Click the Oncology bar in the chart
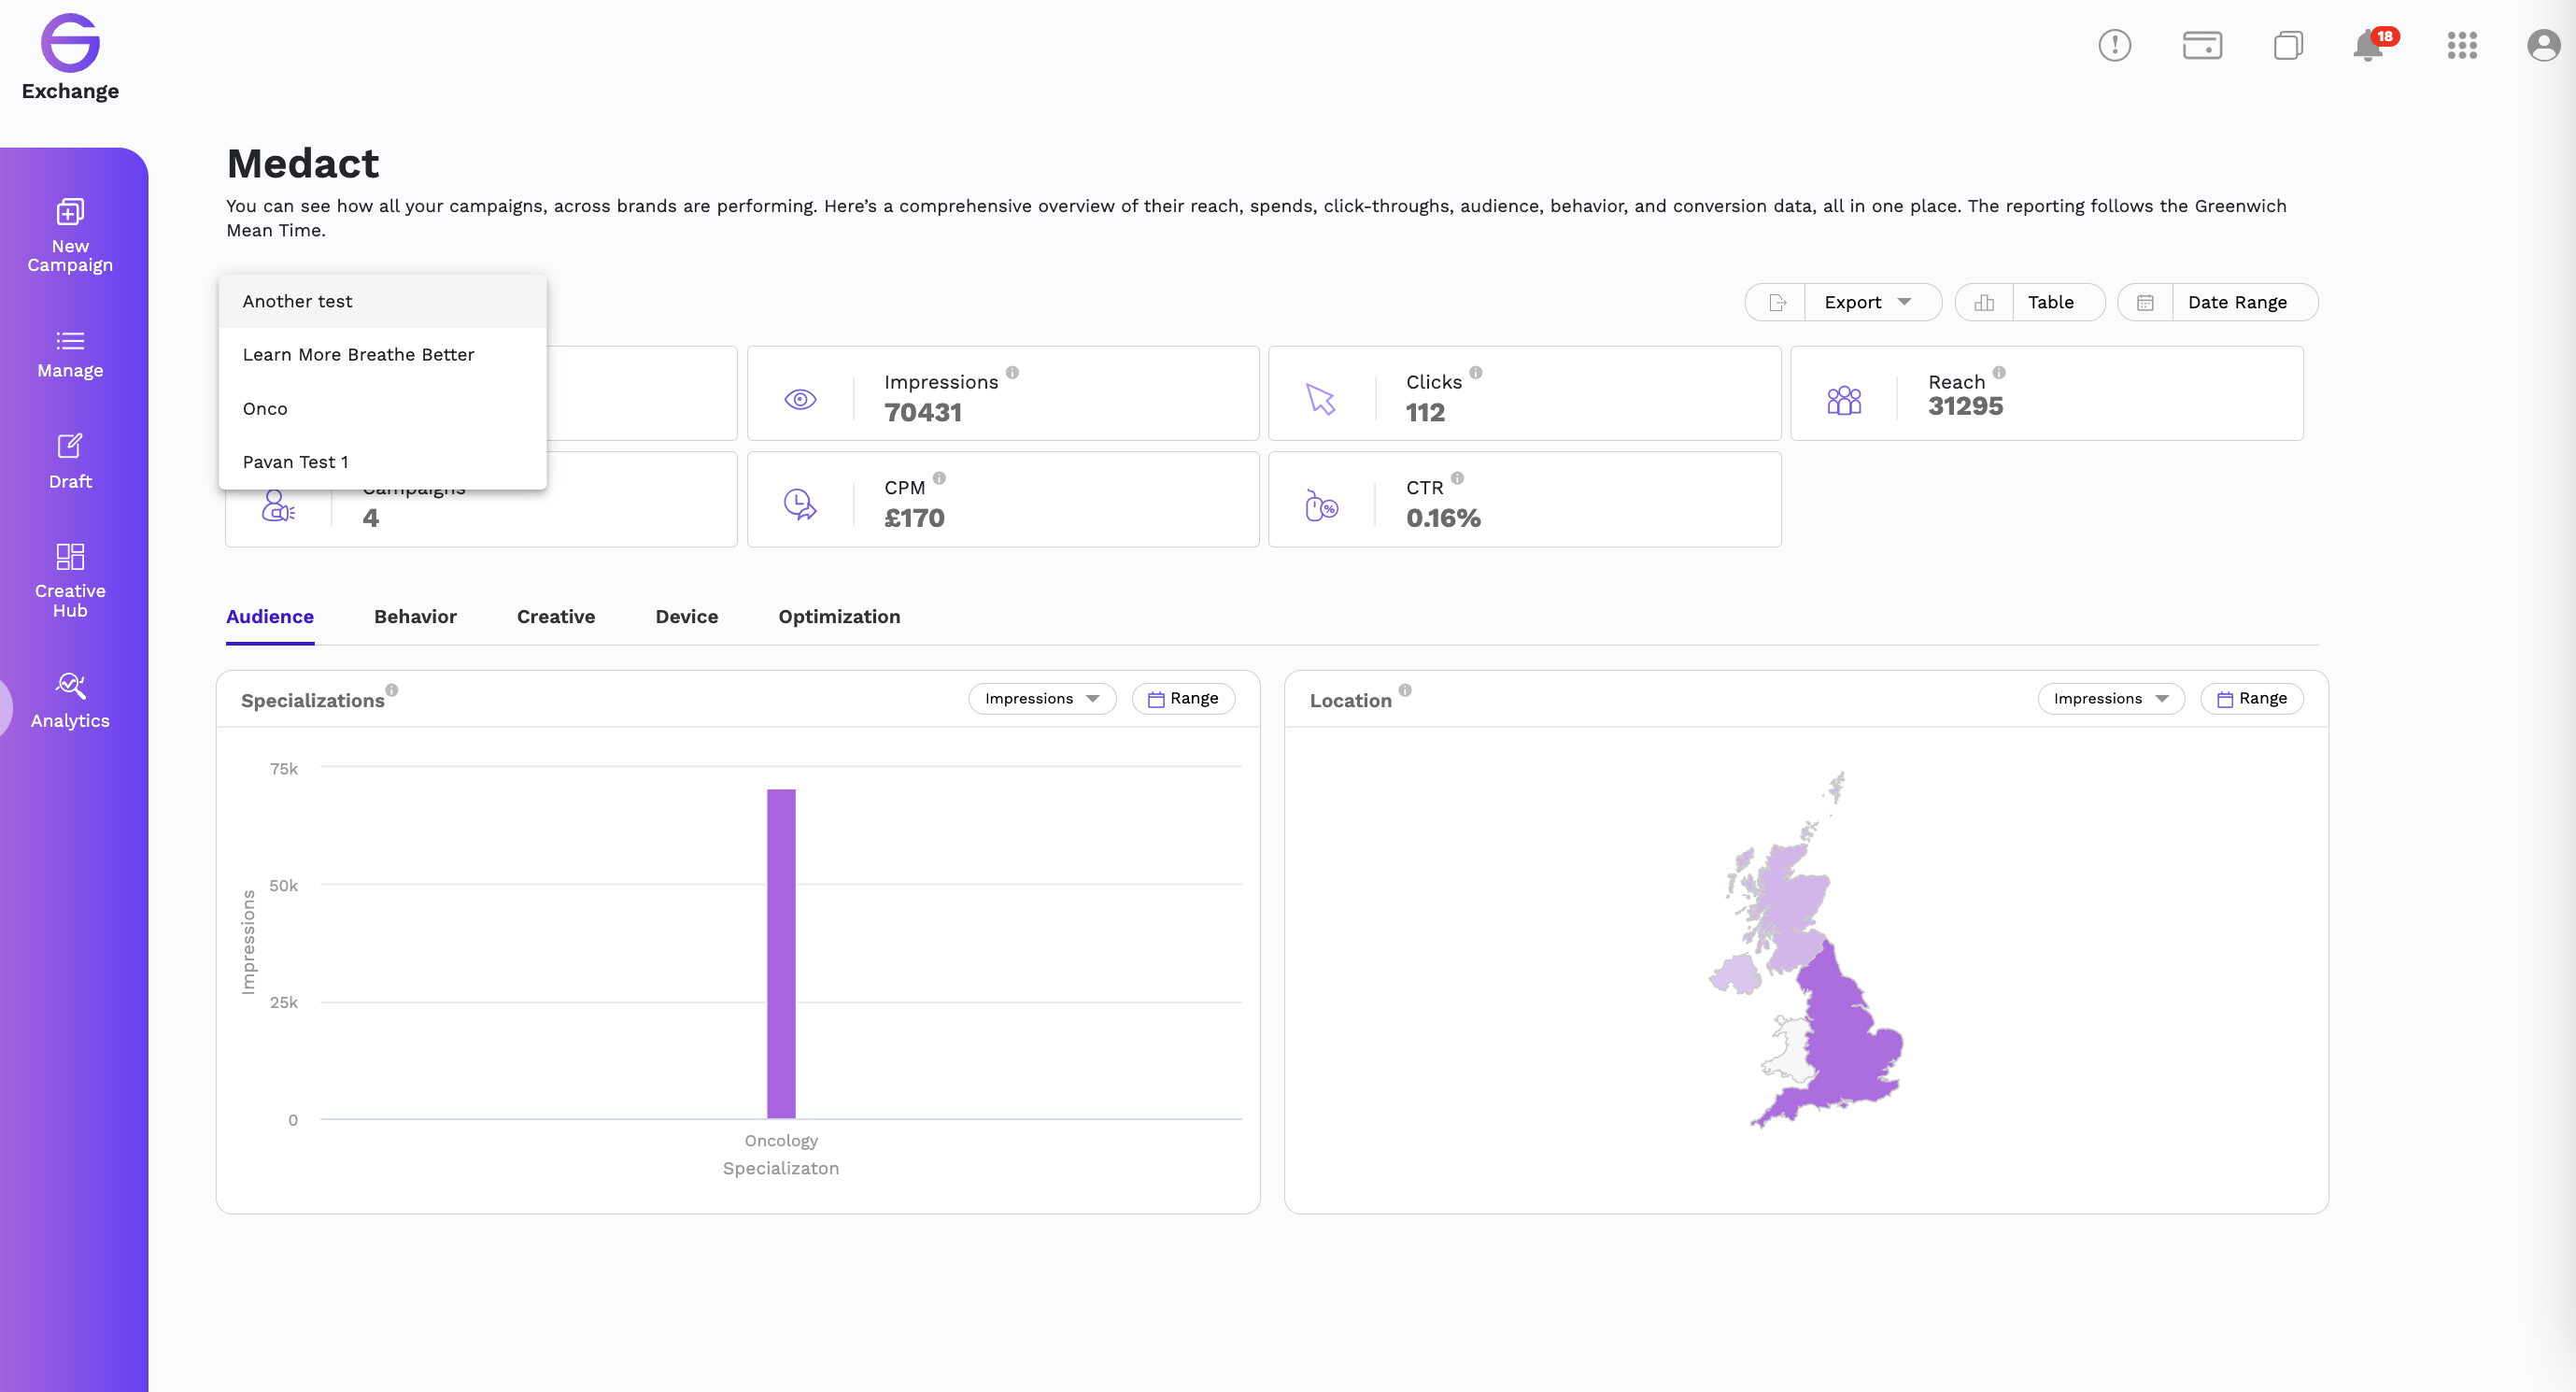Image resolution: width=2576 pixels, height=1392 pixels. 781,953
